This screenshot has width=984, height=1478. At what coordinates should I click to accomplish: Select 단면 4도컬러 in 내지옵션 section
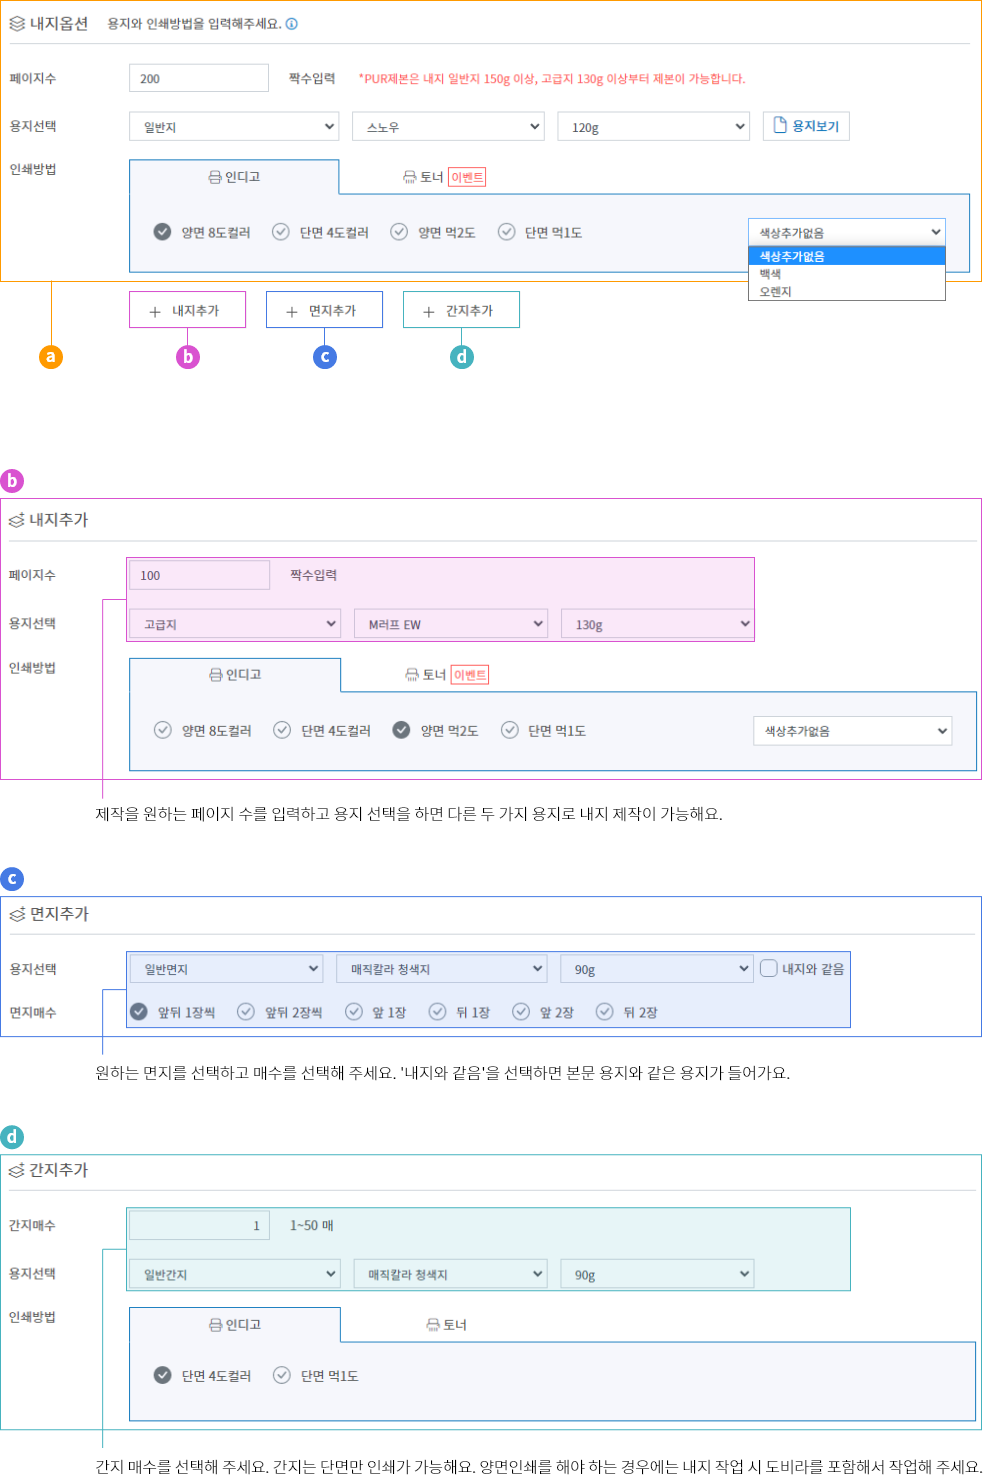[281, 232]
